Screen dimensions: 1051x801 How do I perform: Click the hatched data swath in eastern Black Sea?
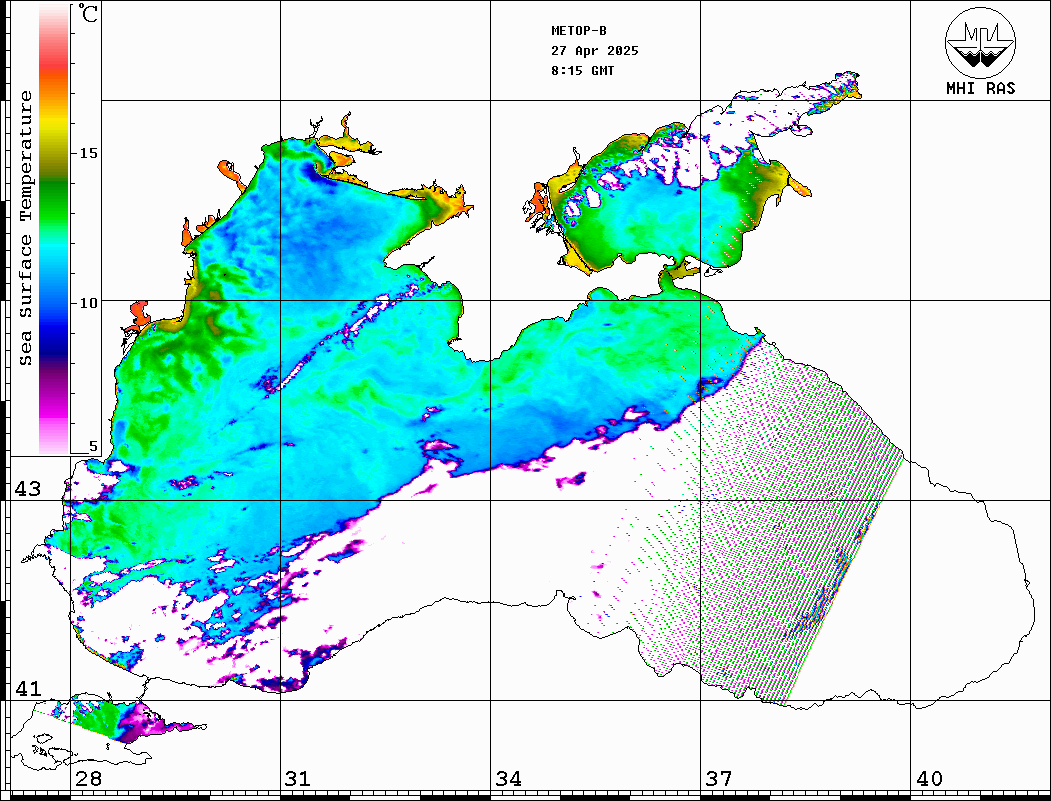pos(771,523)
